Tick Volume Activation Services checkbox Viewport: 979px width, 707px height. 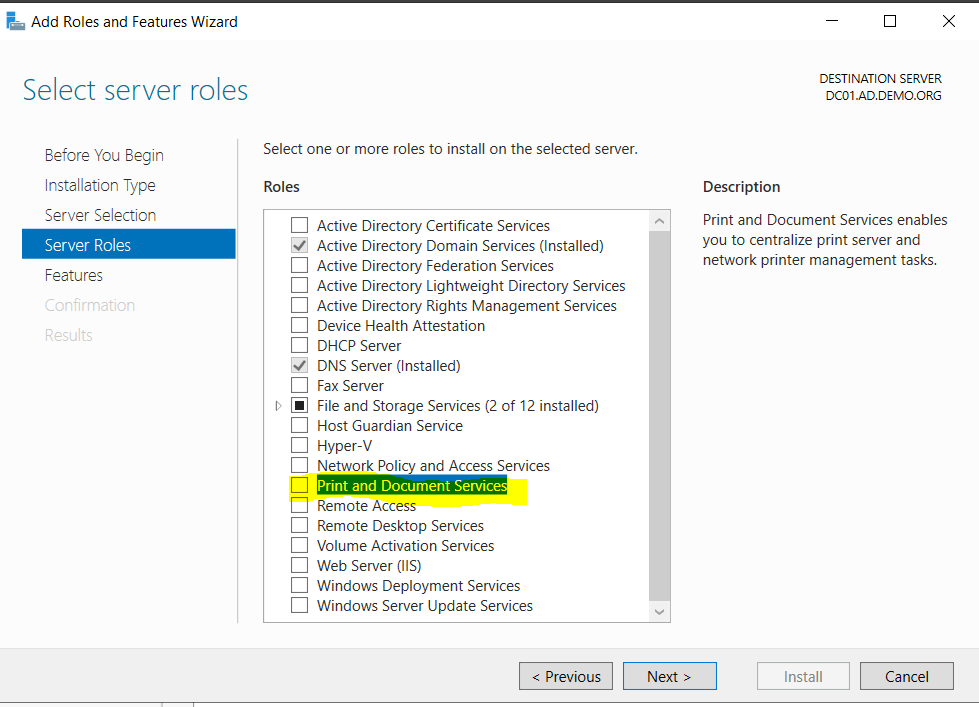tap(300, 545)
